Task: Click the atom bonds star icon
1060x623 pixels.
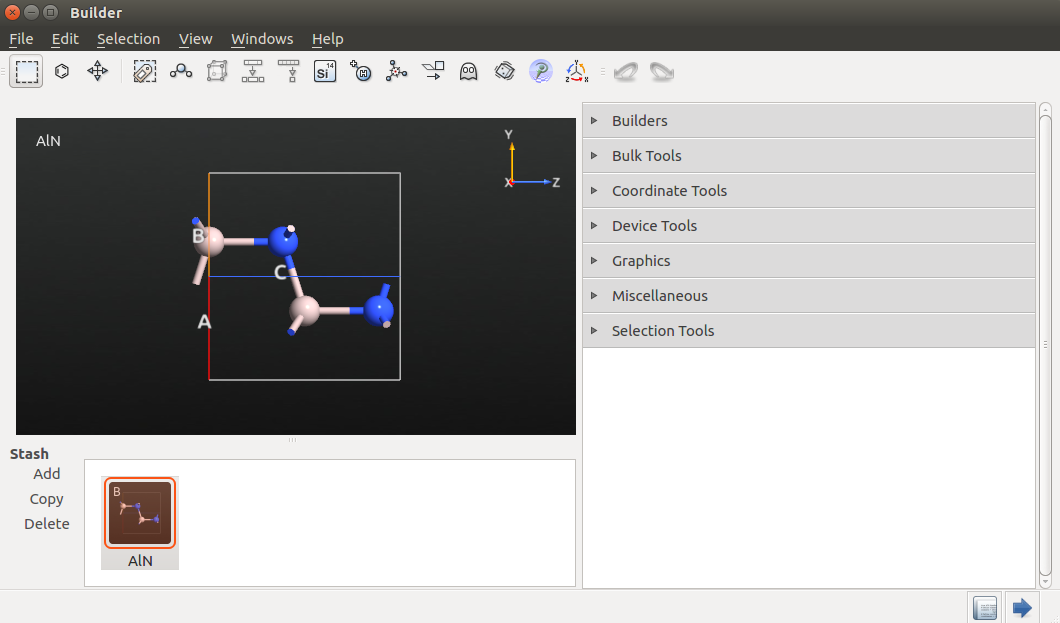Action: [396, 71]
